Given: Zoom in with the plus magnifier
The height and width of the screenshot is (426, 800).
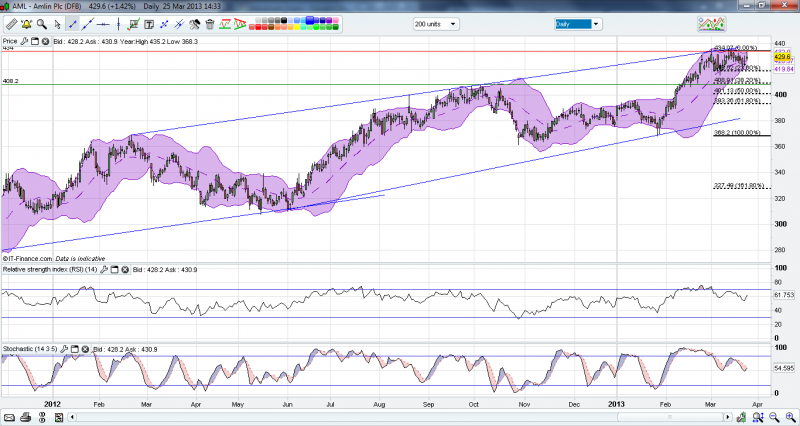Looking at the screenshot, I should click(790, 417).
